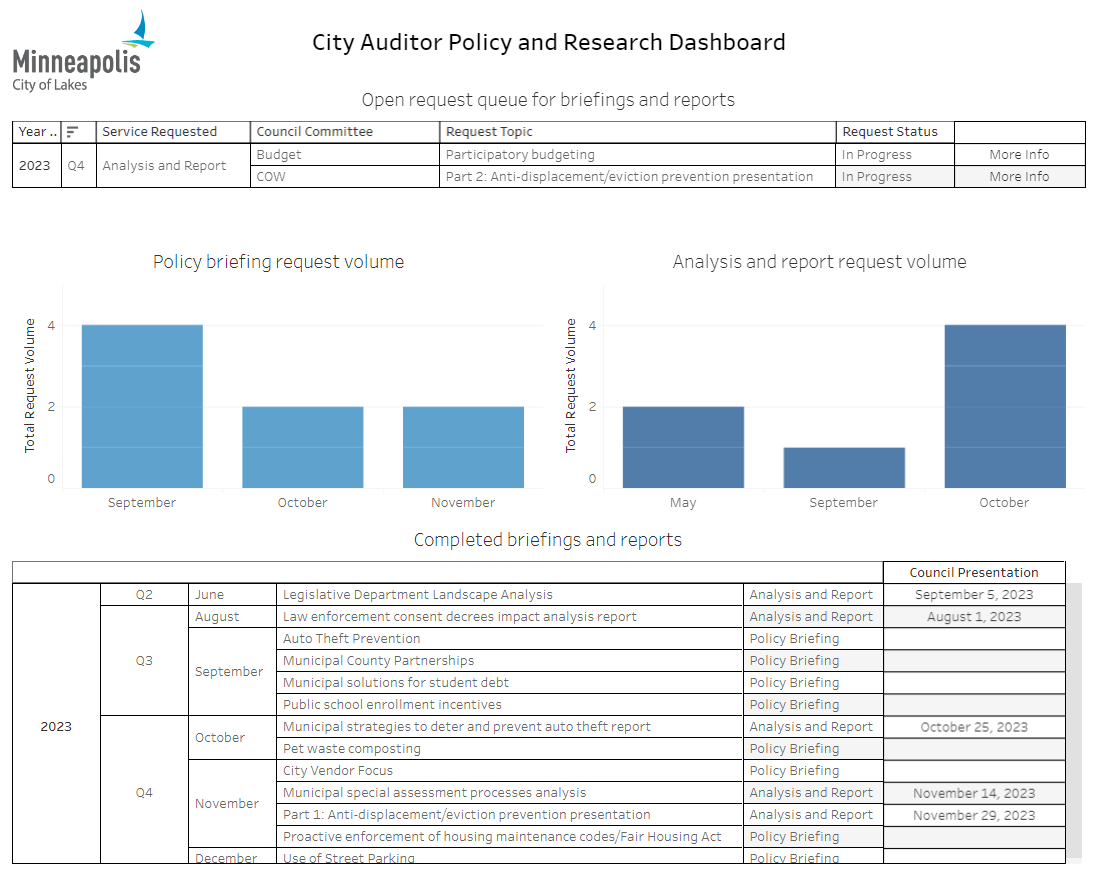Image resolution: width=1096 pixels, height=870 pixels.
Task: Select the October policy briefing bar
Action: (x=303, y=447)
